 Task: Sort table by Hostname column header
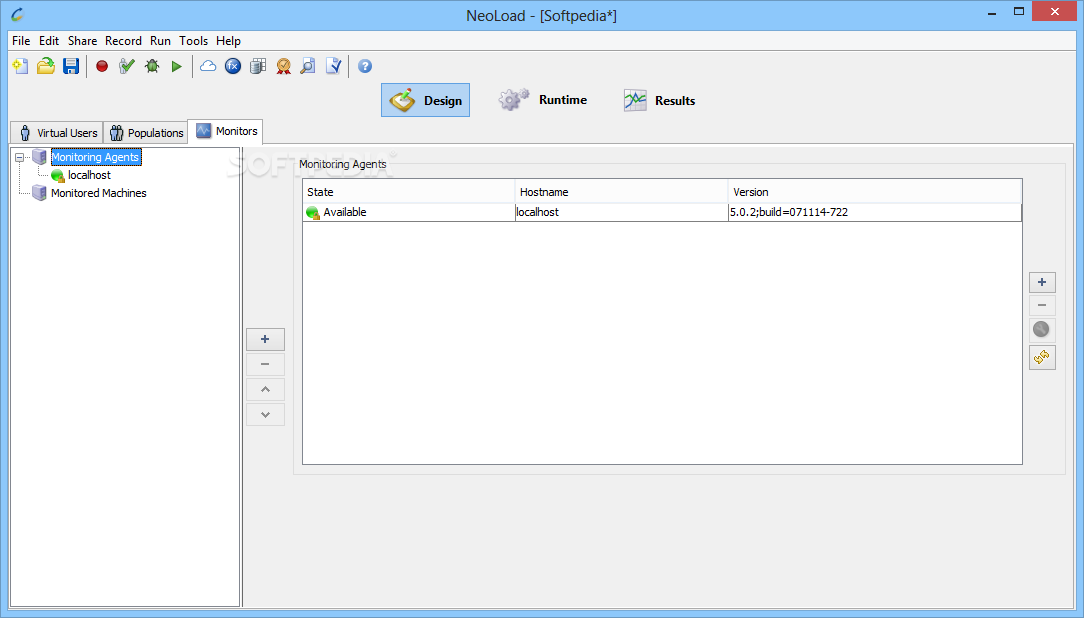coord(622,192)
